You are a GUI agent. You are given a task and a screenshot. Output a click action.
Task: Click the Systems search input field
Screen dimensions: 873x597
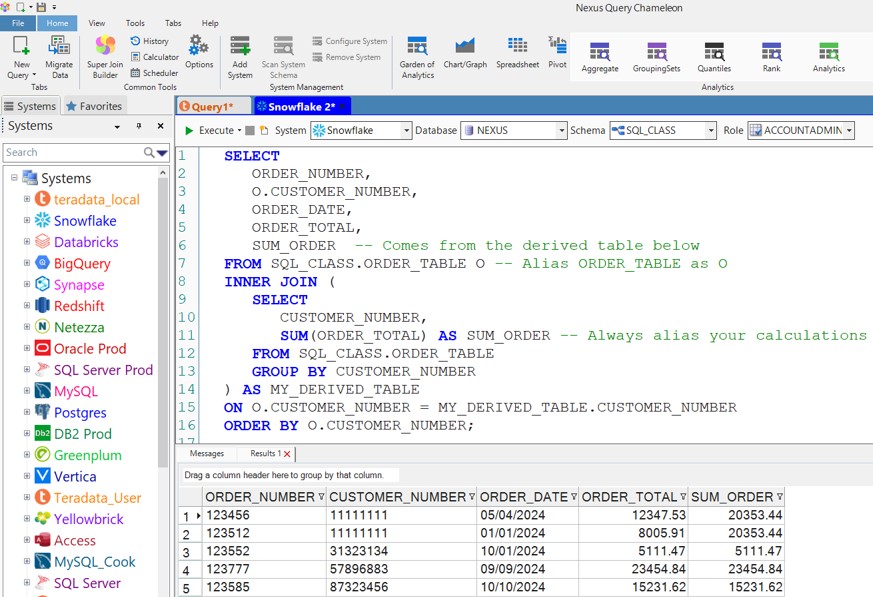point(72,152)
